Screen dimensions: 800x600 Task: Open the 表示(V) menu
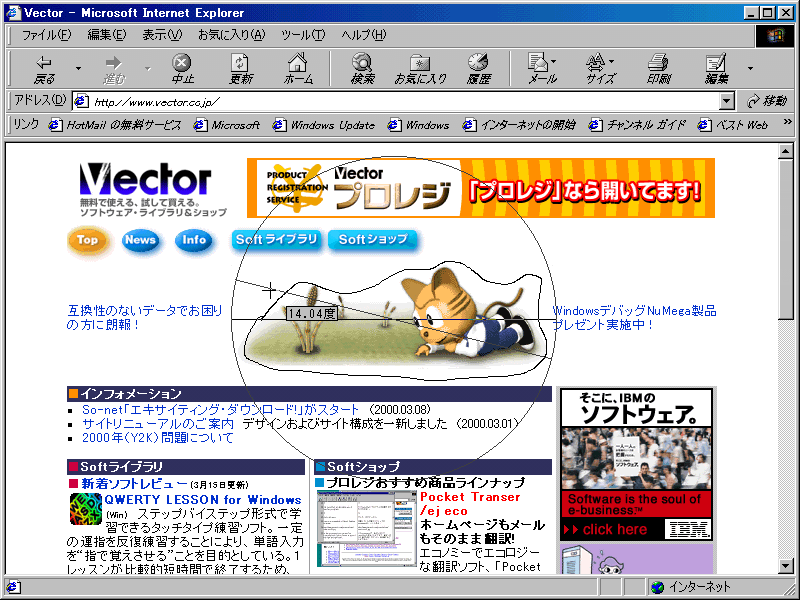coord(162,35)
